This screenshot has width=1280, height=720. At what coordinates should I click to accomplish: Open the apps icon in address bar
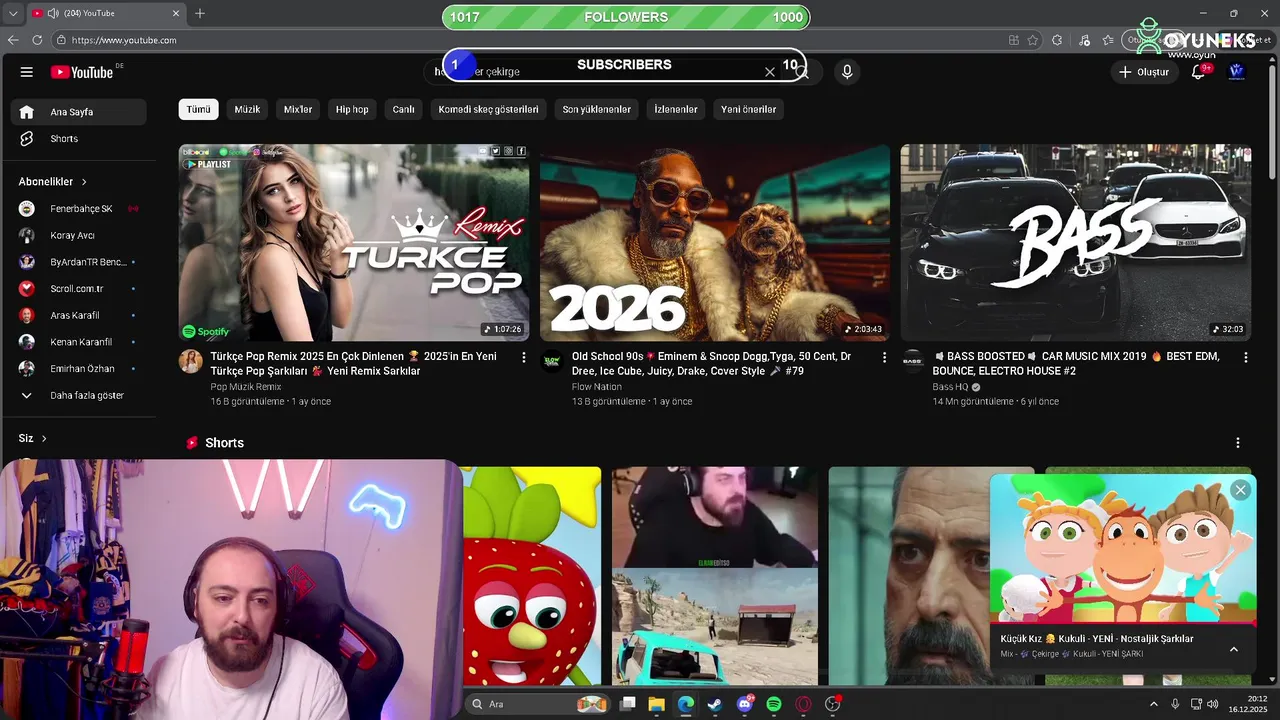tap(1014, 40)
